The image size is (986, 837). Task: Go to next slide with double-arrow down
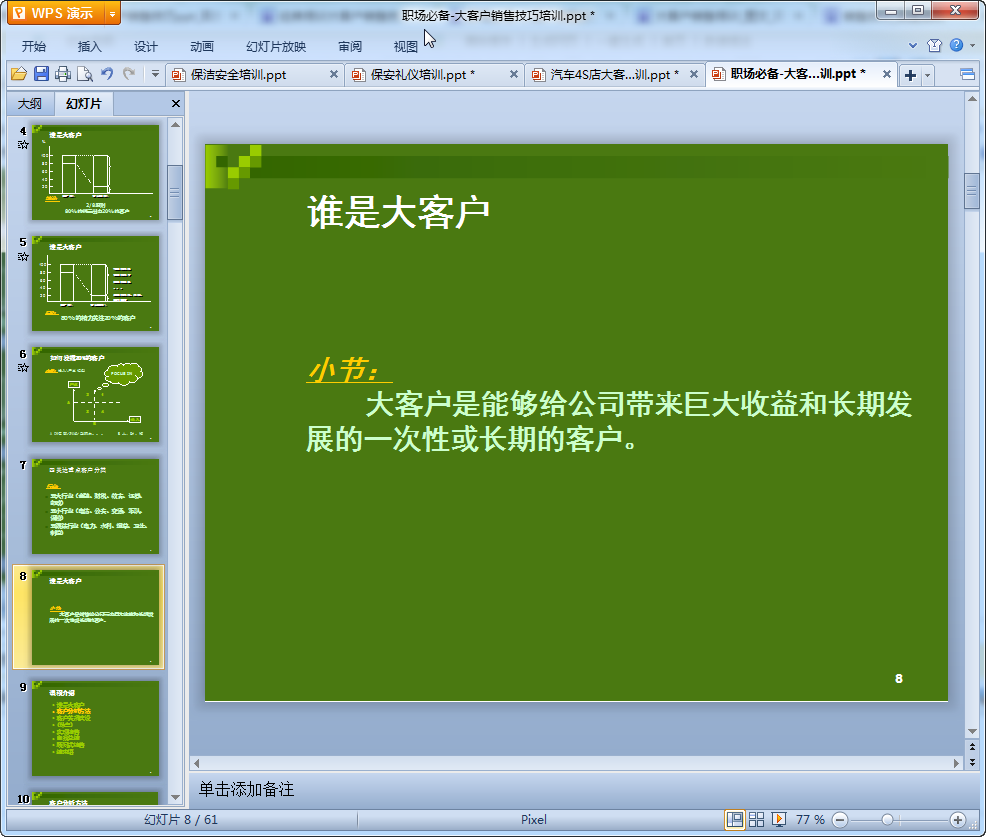[972, 762]
